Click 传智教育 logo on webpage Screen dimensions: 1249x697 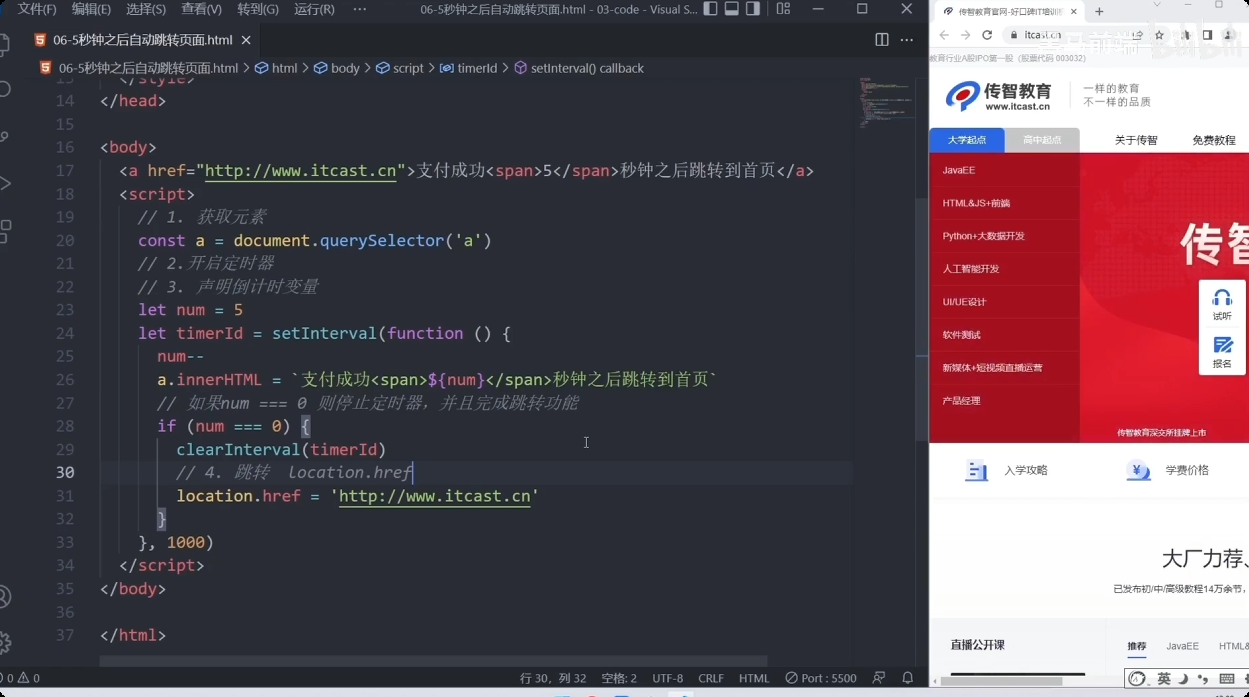(x=999, y=96)
